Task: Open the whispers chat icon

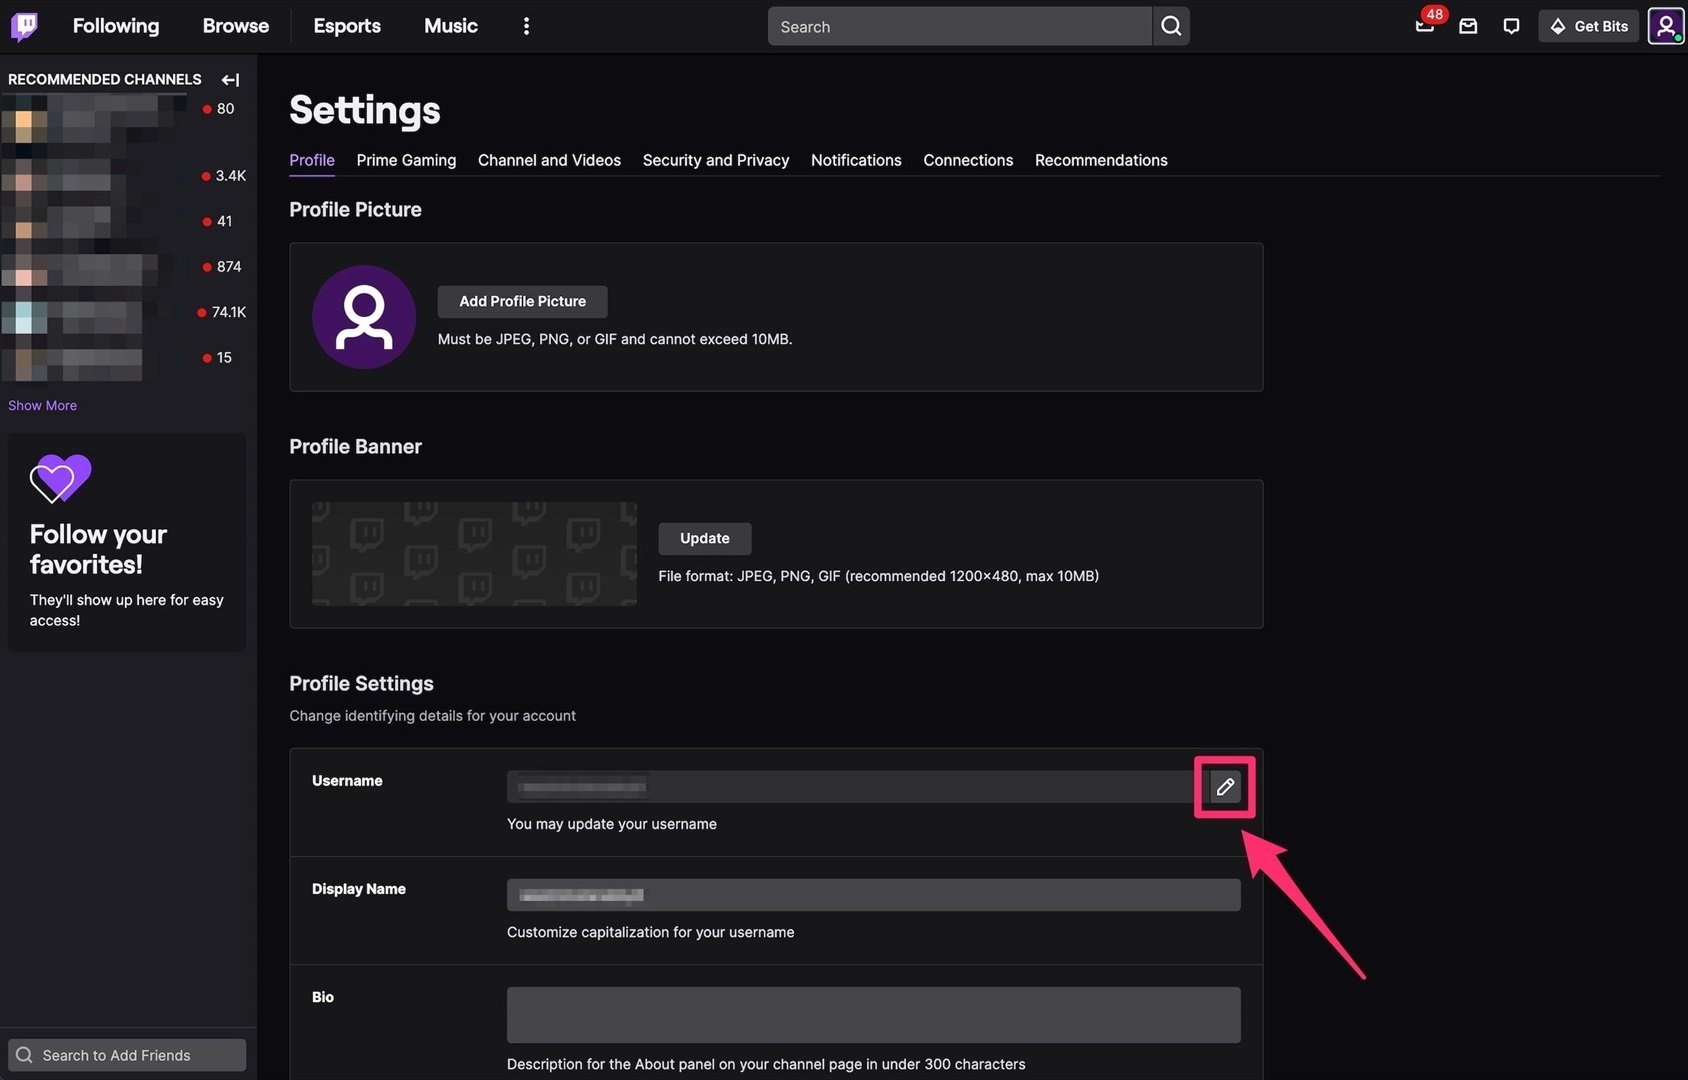Action: coord(1511,26)
